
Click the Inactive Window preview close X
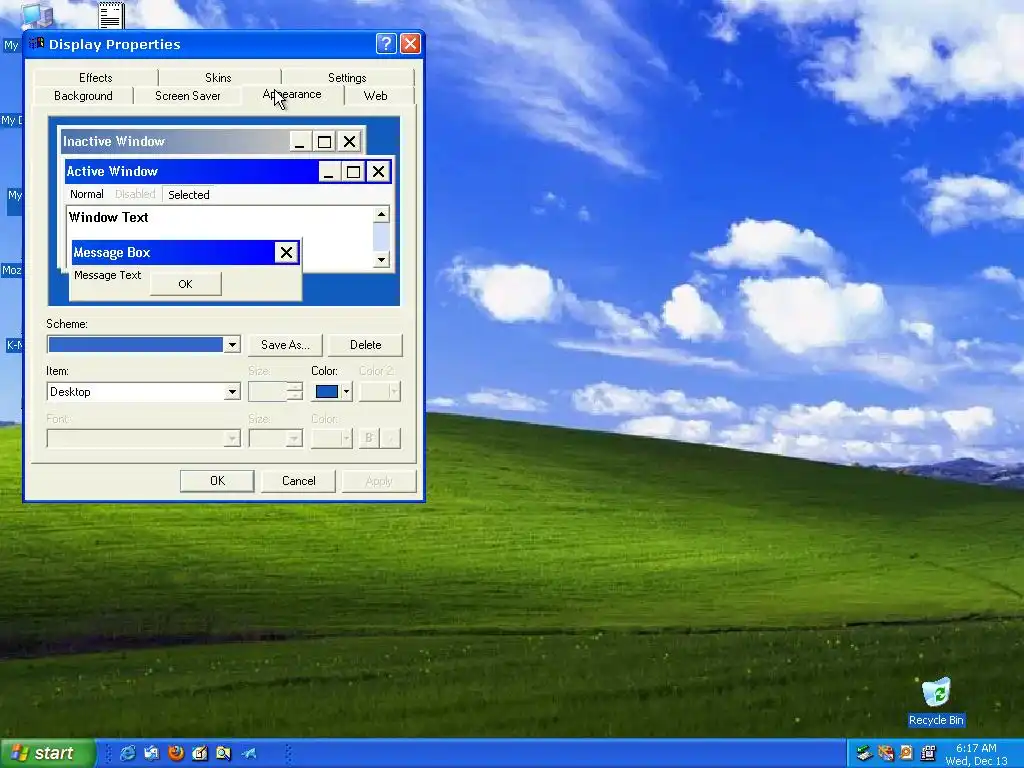tap(349, 142)
